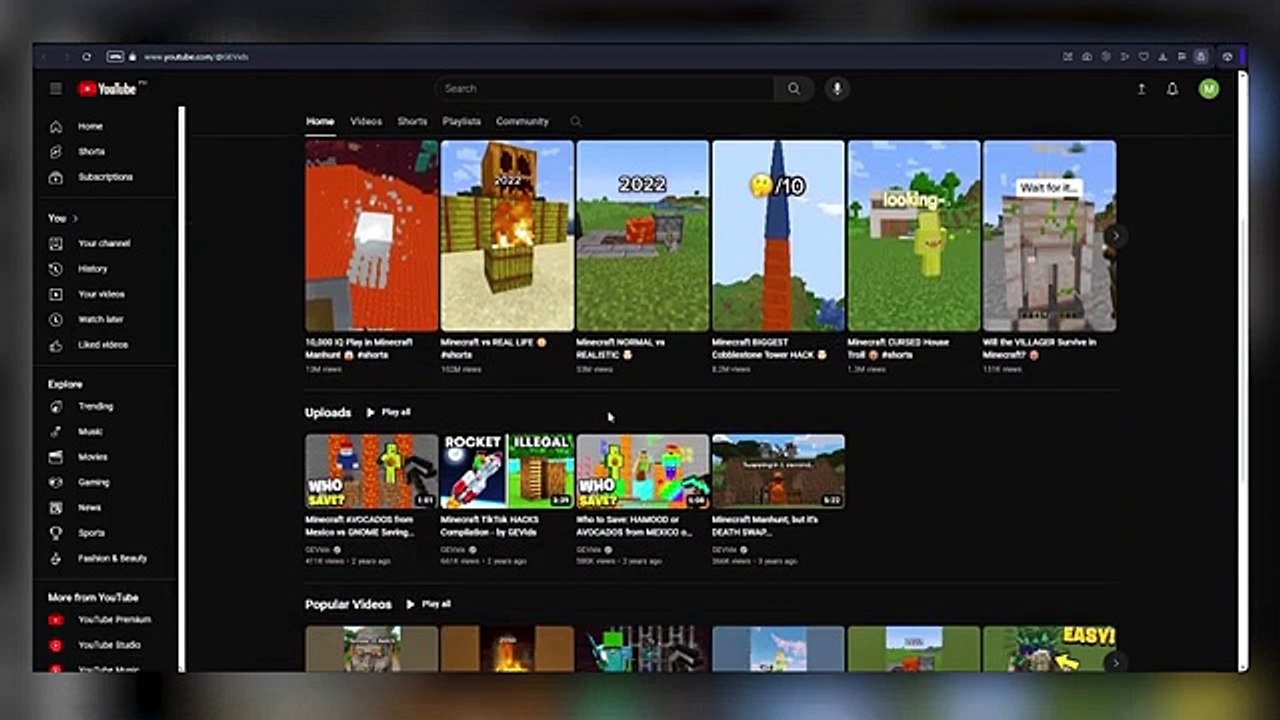Click the browser address bar URL

click(196, 57)
